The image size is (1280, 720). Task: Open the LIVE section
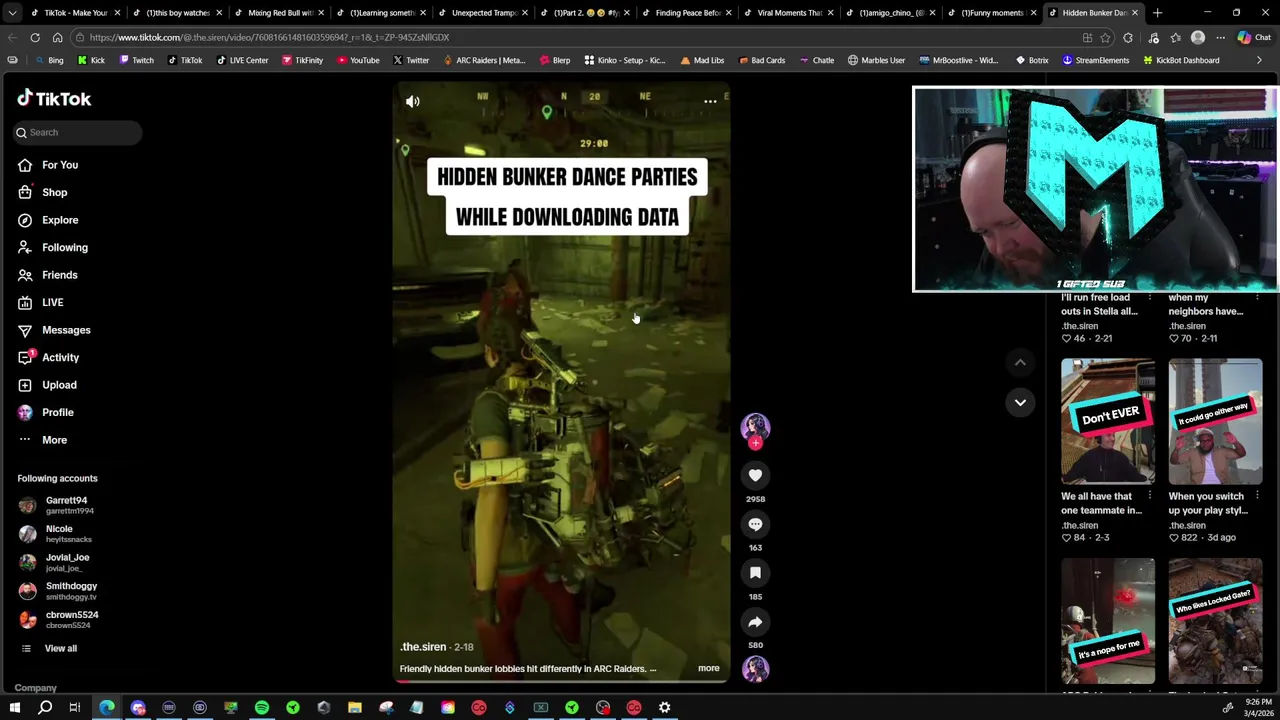[x=52, y=302]
